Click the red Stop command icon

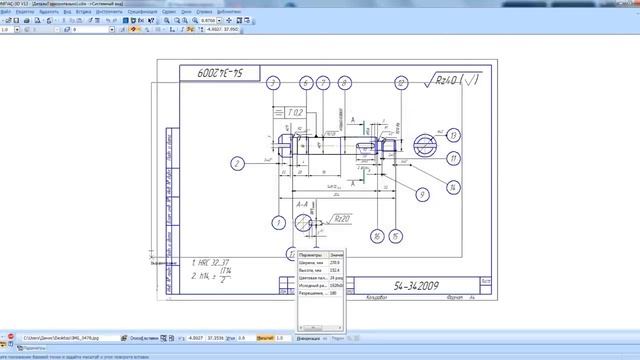[11, 336]
